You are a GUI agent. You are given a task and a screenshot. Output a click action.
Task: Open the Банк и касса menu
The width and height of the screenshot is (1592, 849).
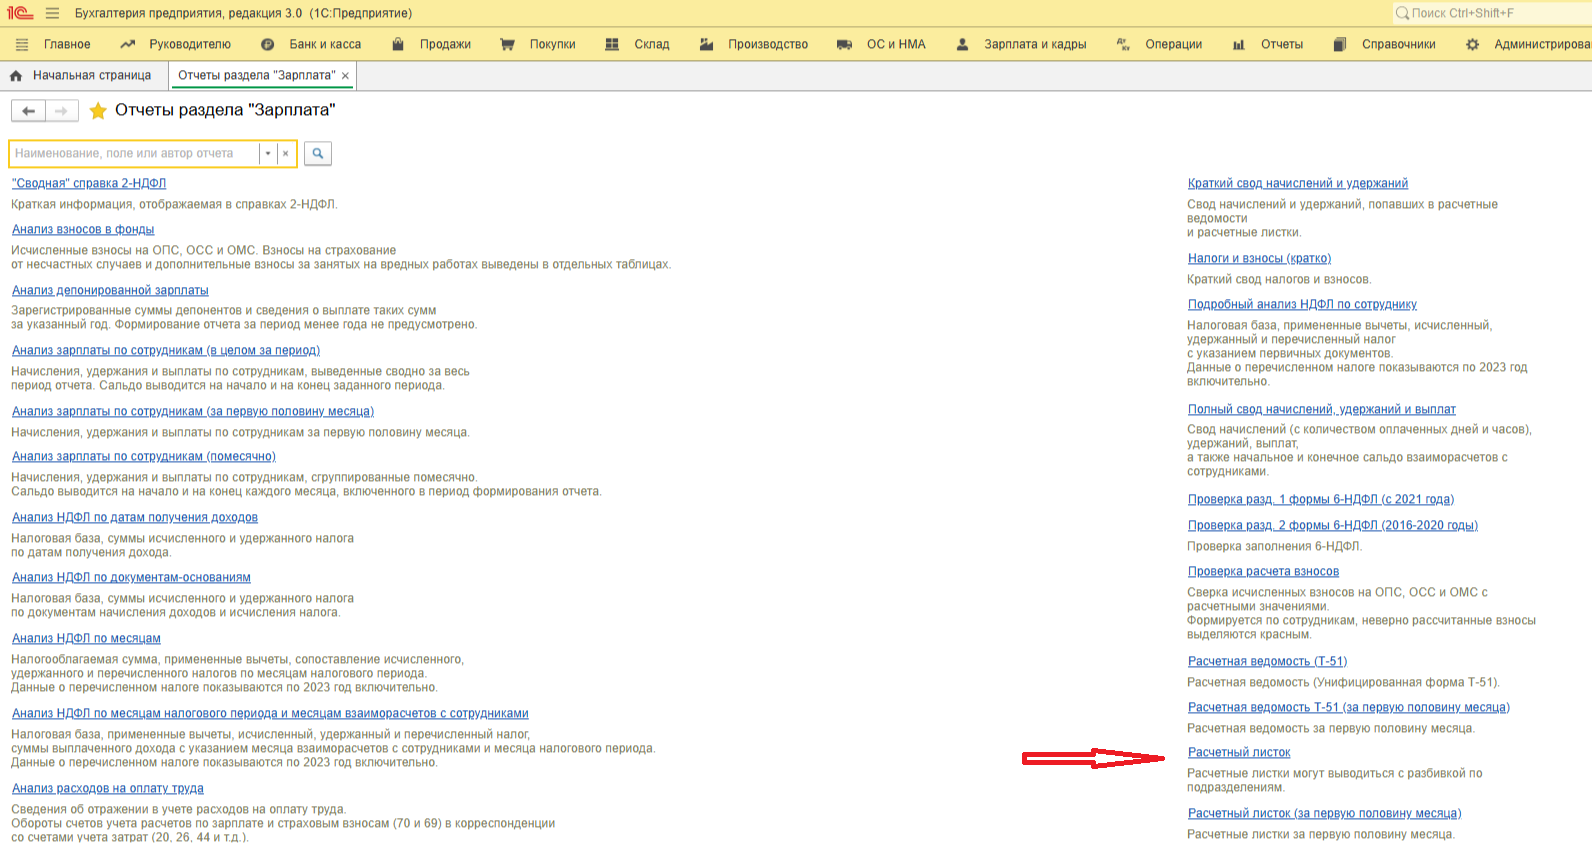[324, 44]
